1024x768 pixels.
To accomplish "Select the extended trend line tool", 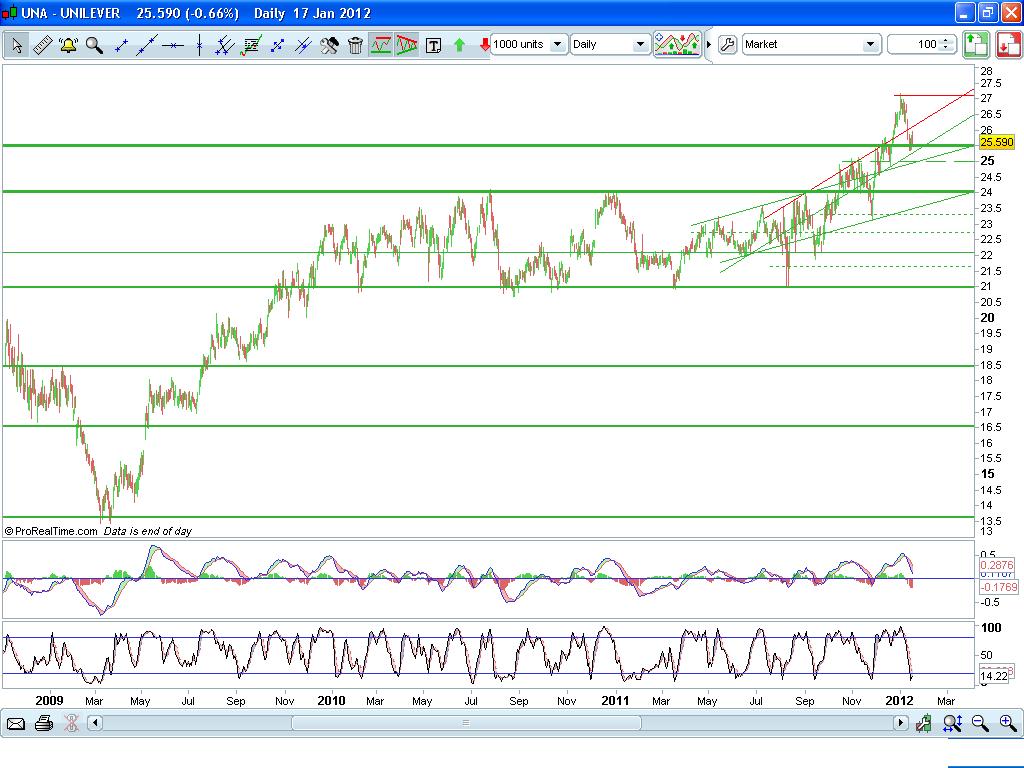I will pos(147,45).
